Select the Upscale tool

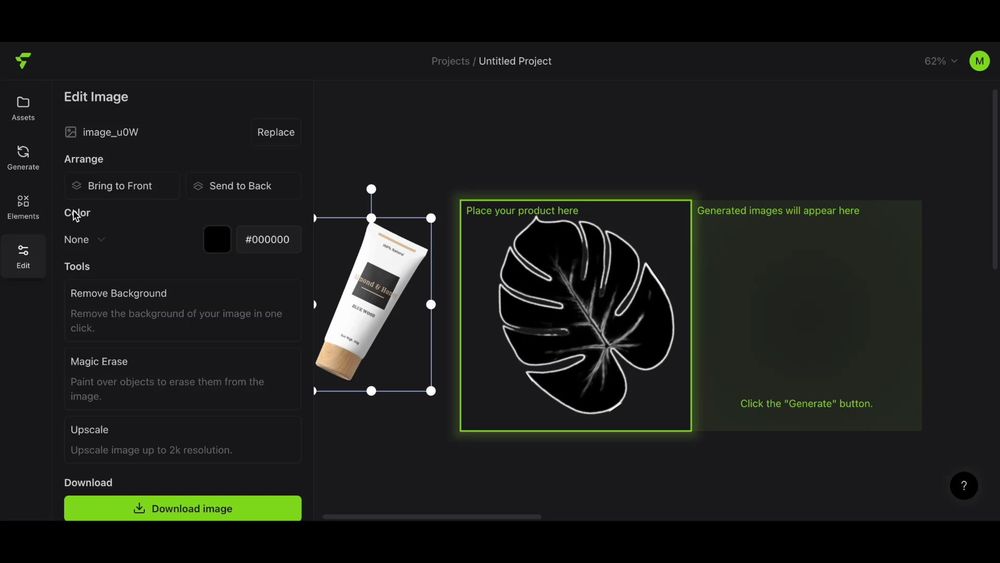coord(182,439)
